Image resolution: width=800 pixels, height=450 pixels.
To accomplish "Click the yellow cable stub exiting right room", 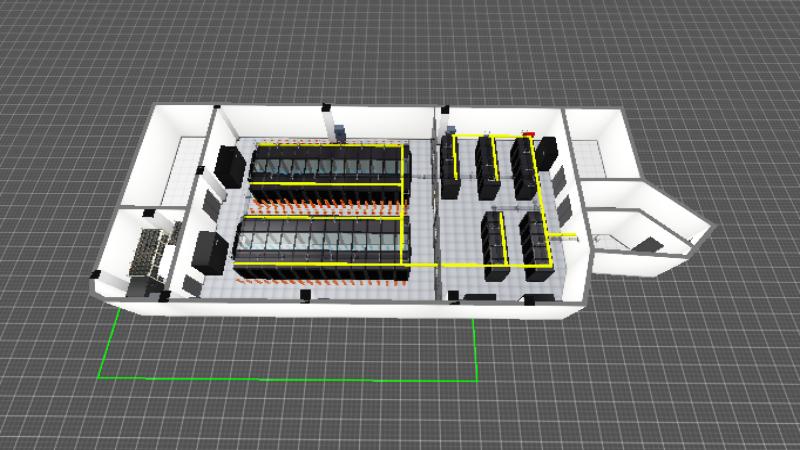I will pyautogui.click(x=567, y=237).
